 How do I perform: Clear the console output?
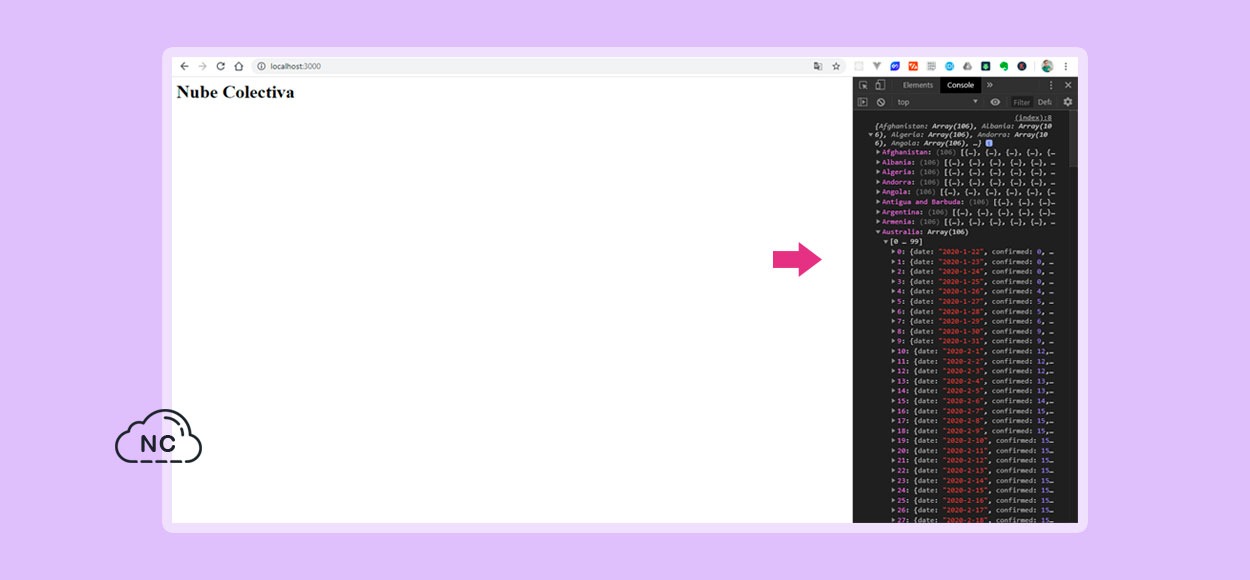pos(881,102)
